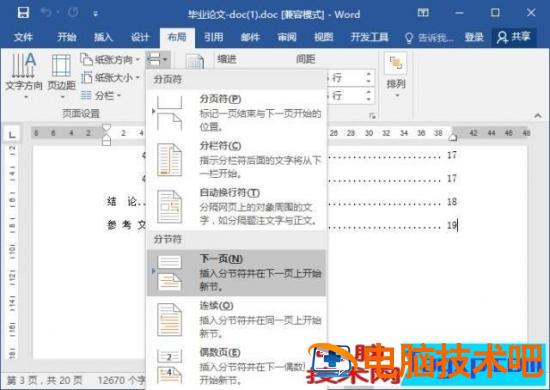Open the 排列 arrange button

pos(396,75)
